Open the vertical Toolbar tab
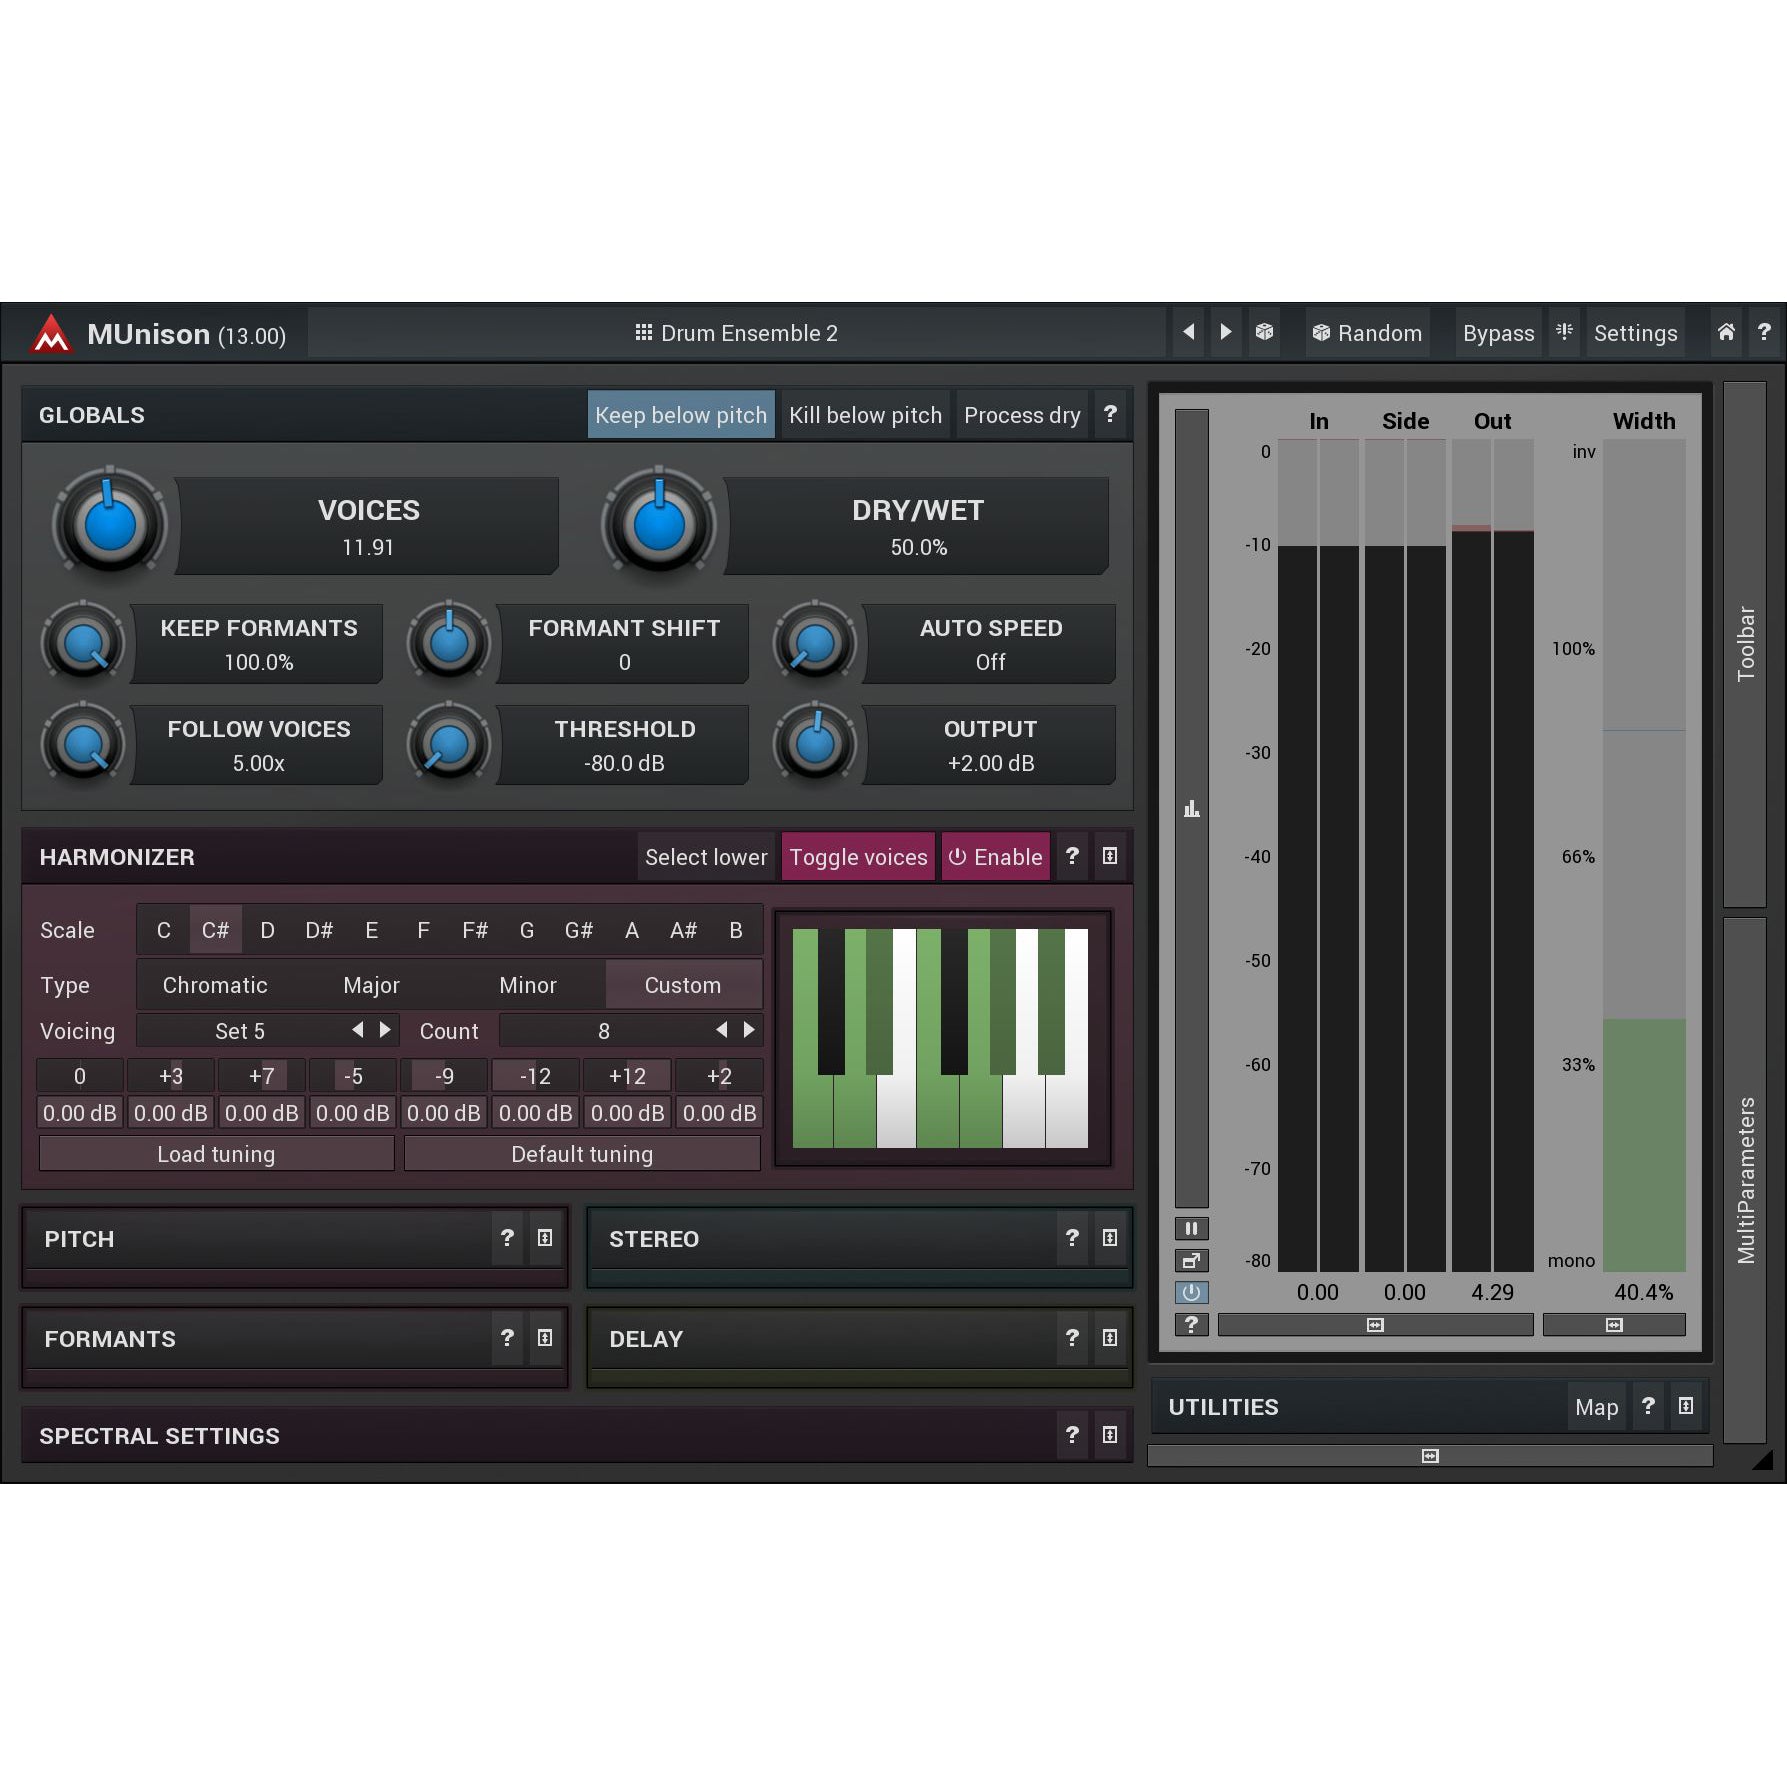This screenshot has height=1787, width=1787. (1745, 644)
